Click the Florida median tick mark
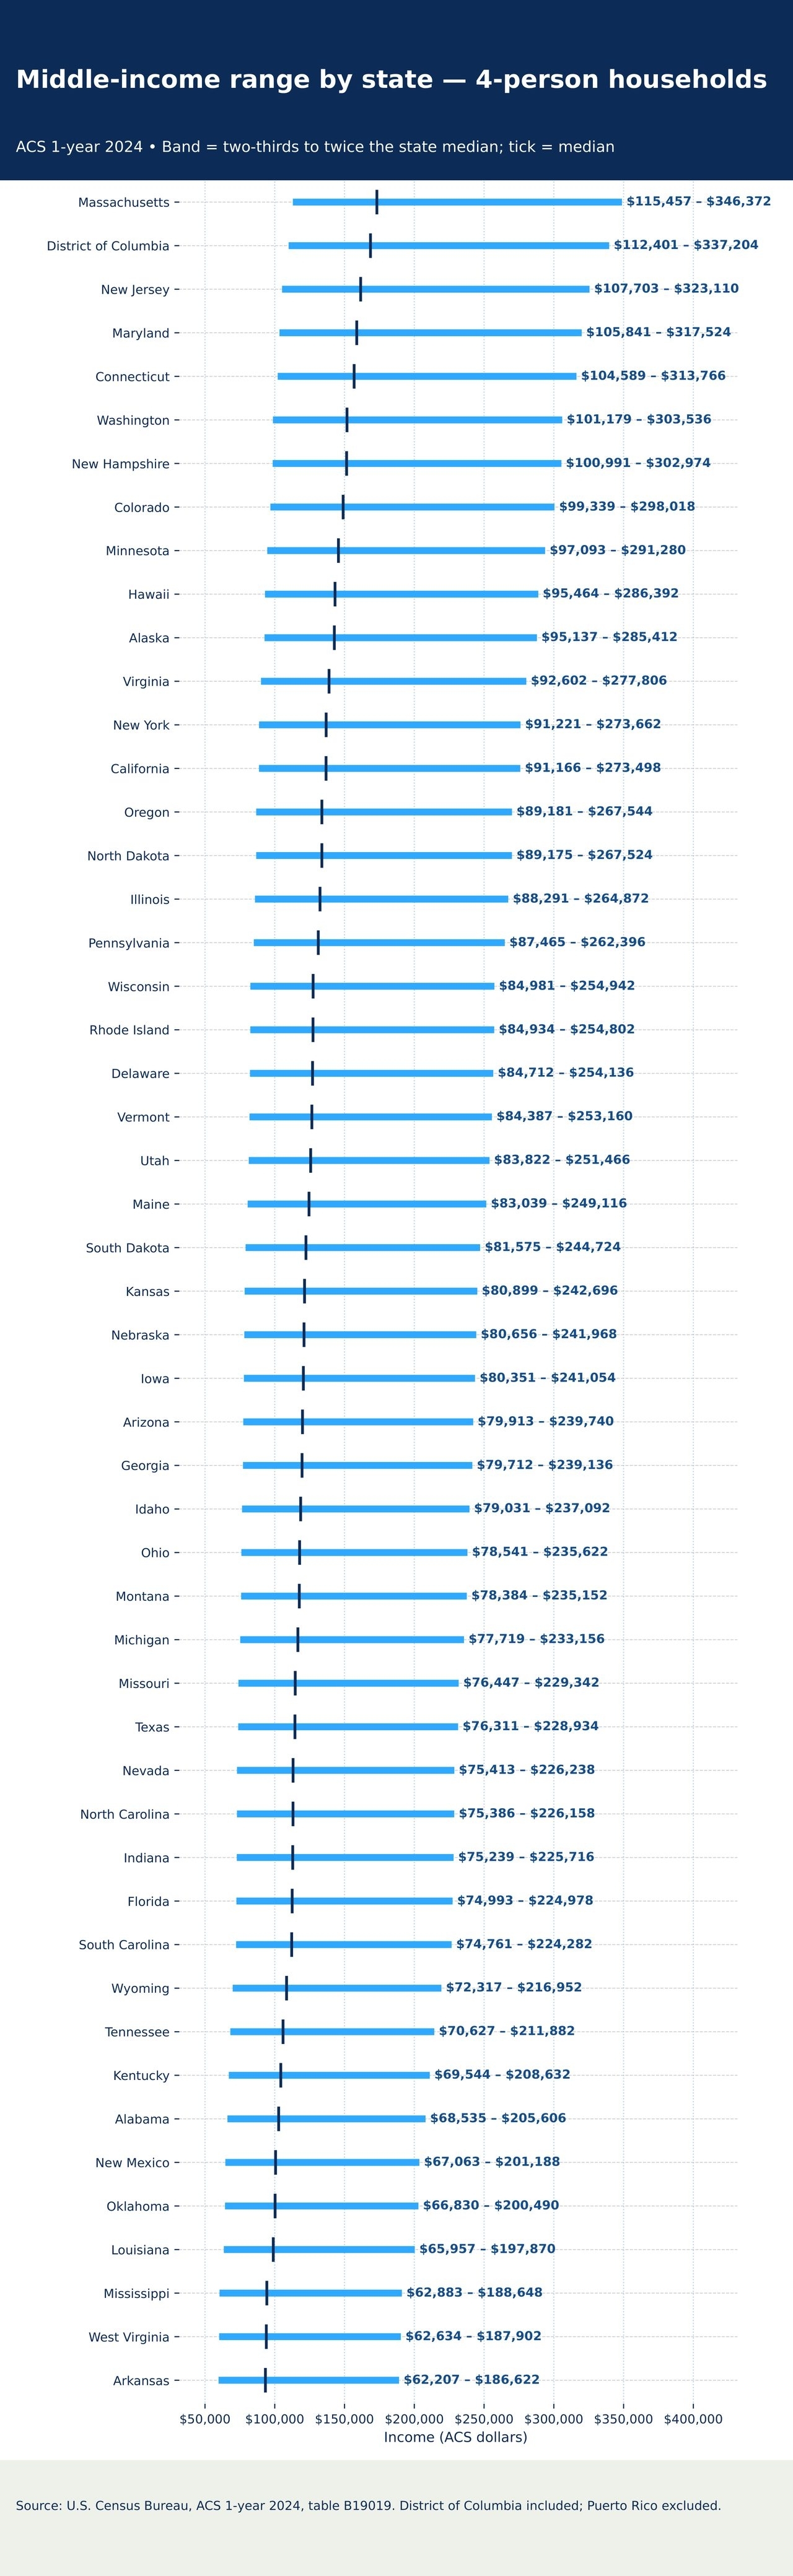793x2576 pixels. (292, 1901)
